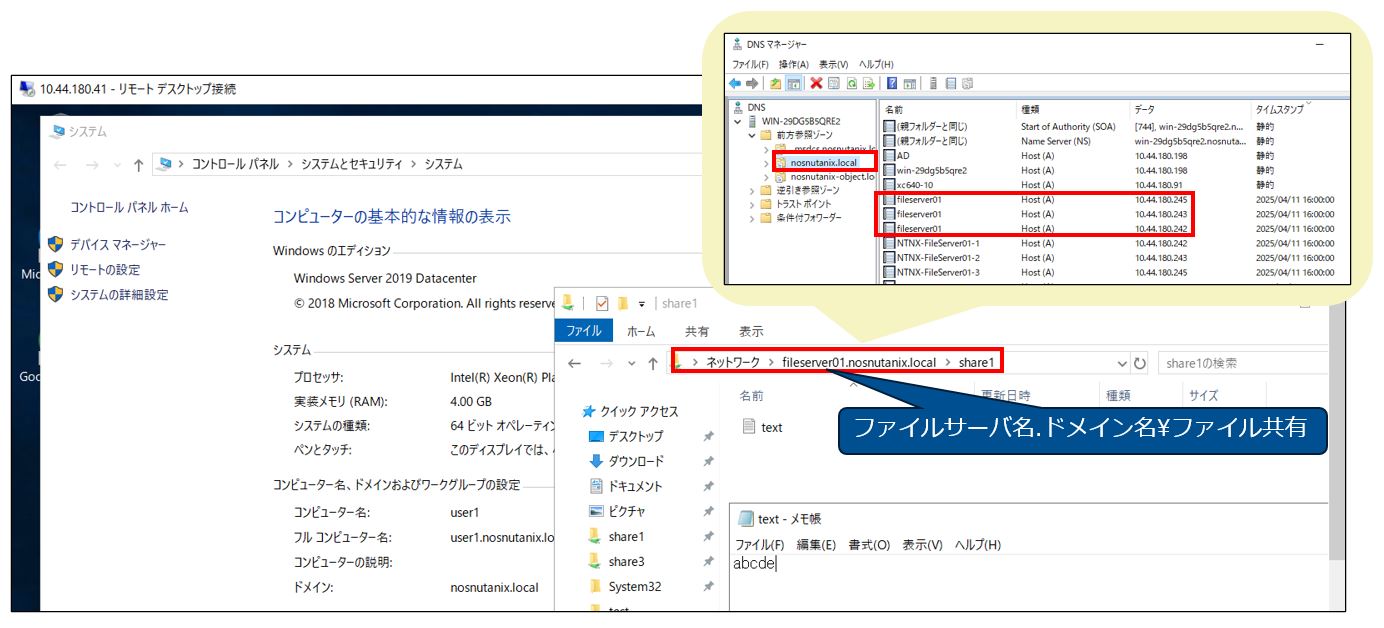Open the blue ファイル tab in Explorer ribbon
This screenshot has height=628, width=1384.
click(x=584, y=331)
